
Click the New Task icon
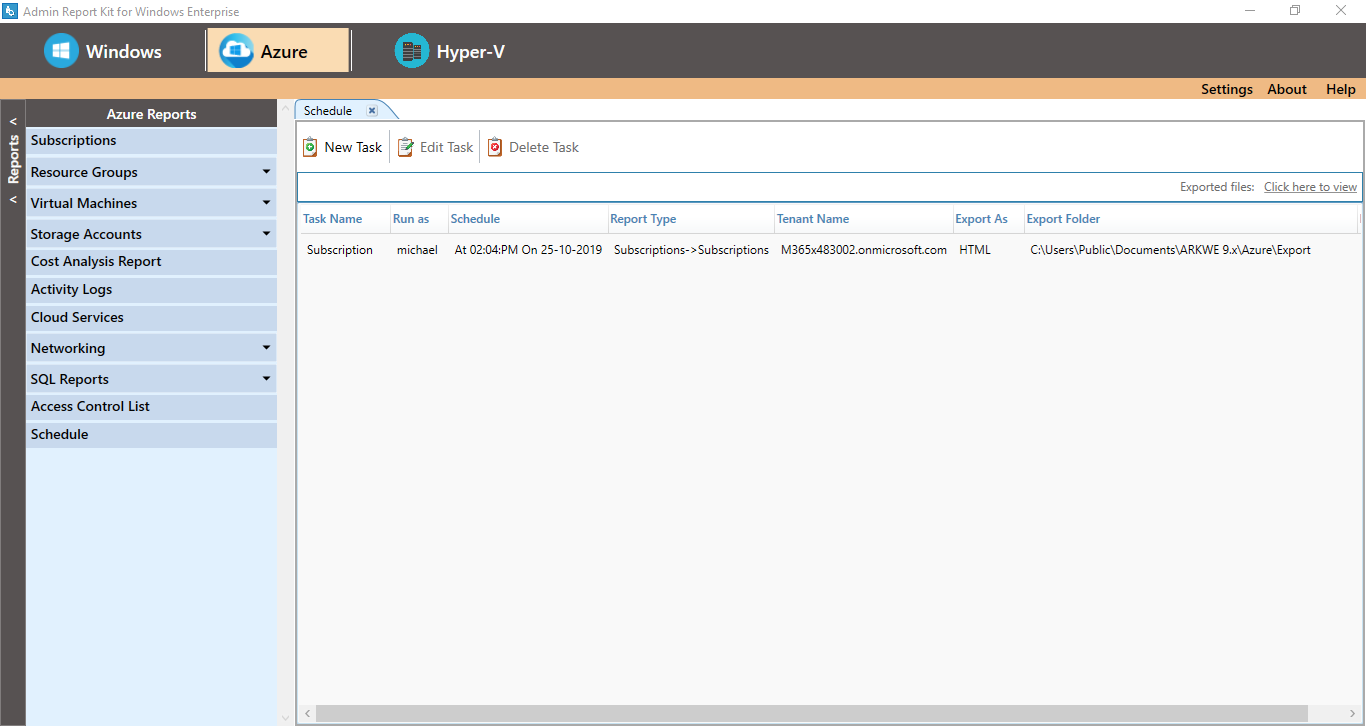[310, 147]
